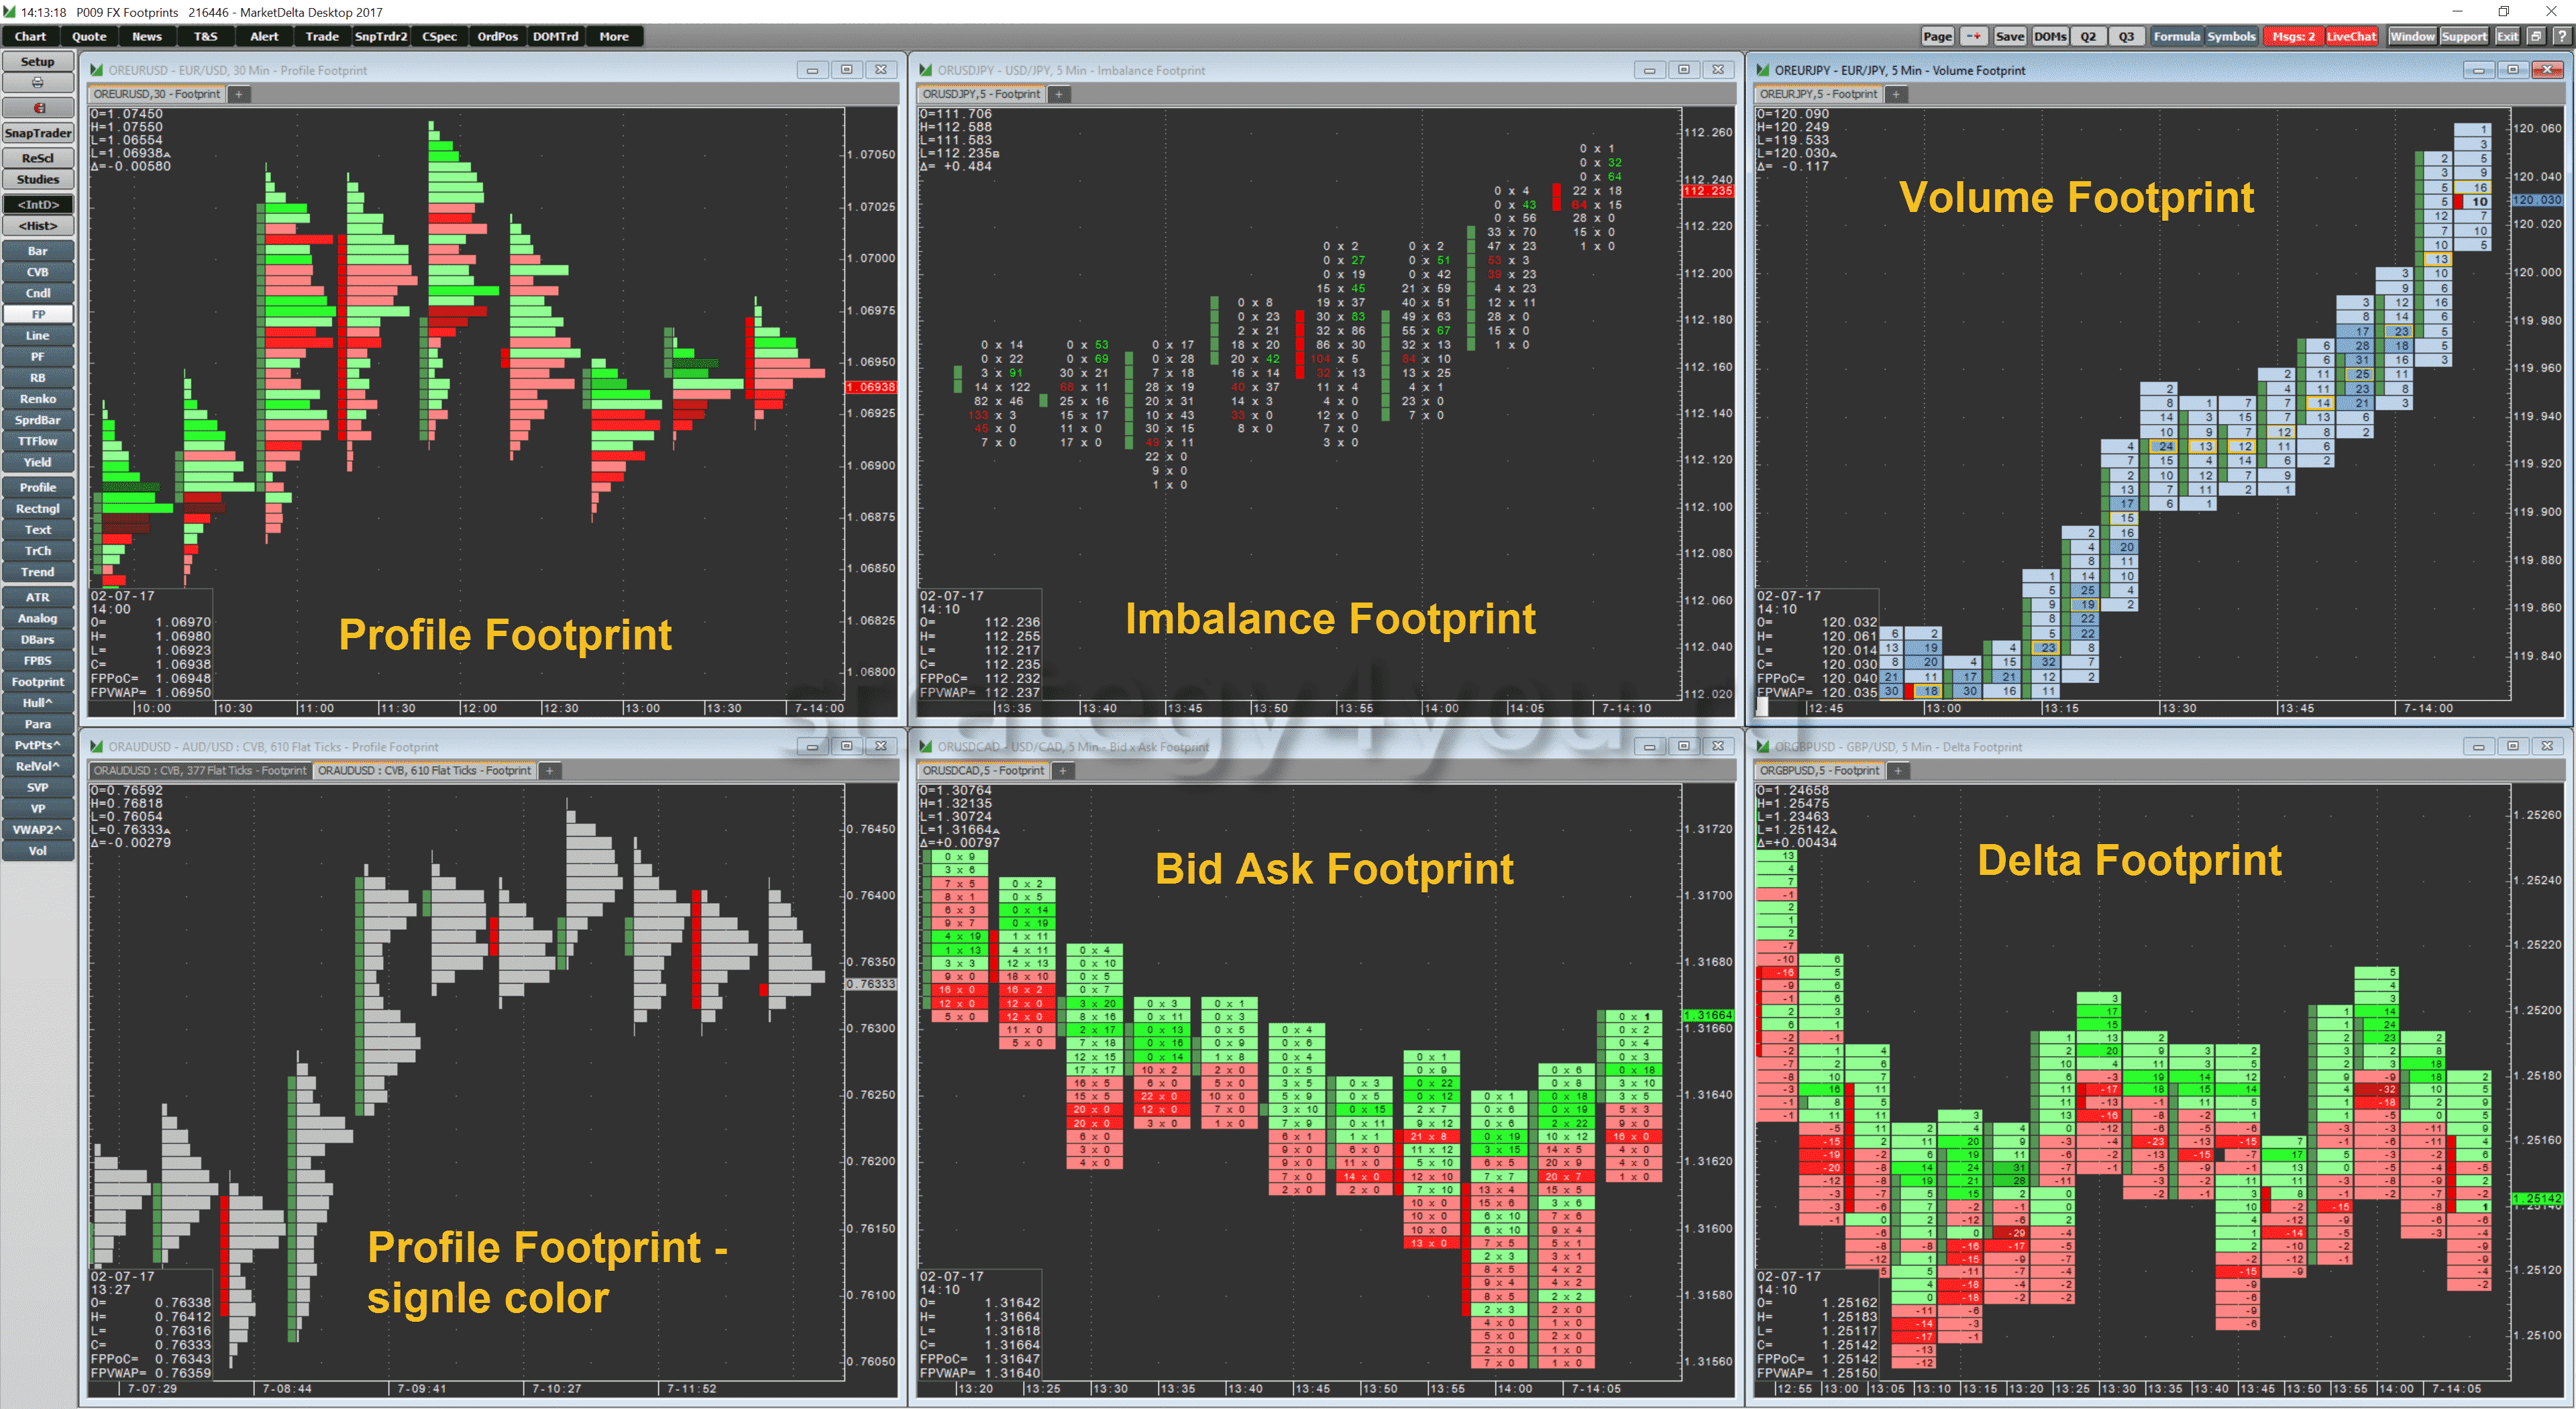Select the Line chart type
Viewport: 2576px width, 1409px height.
pyautogui.click(x=38, y=336)
